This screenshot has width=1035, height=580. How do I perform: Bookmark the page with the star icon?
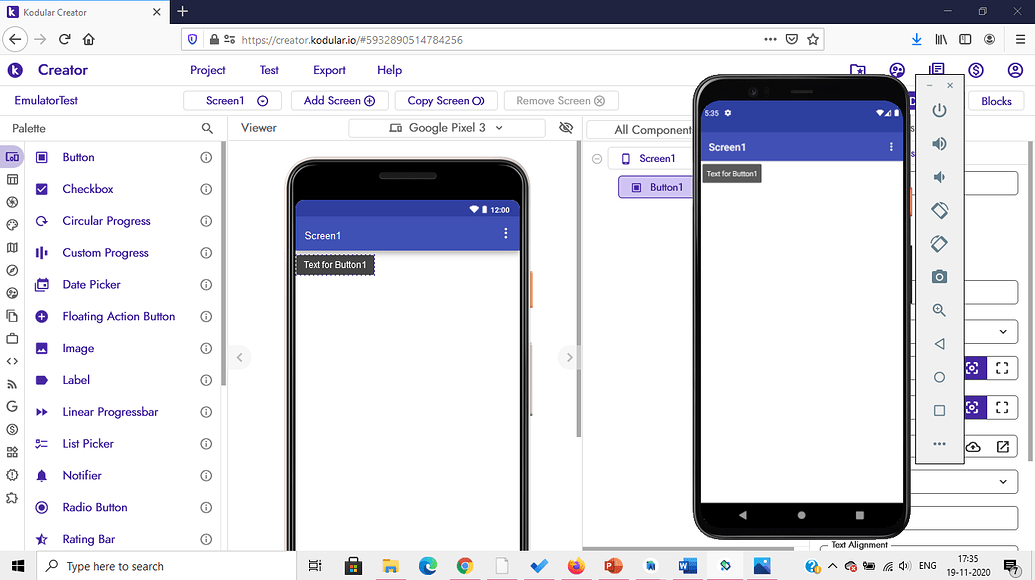(813, 38)
